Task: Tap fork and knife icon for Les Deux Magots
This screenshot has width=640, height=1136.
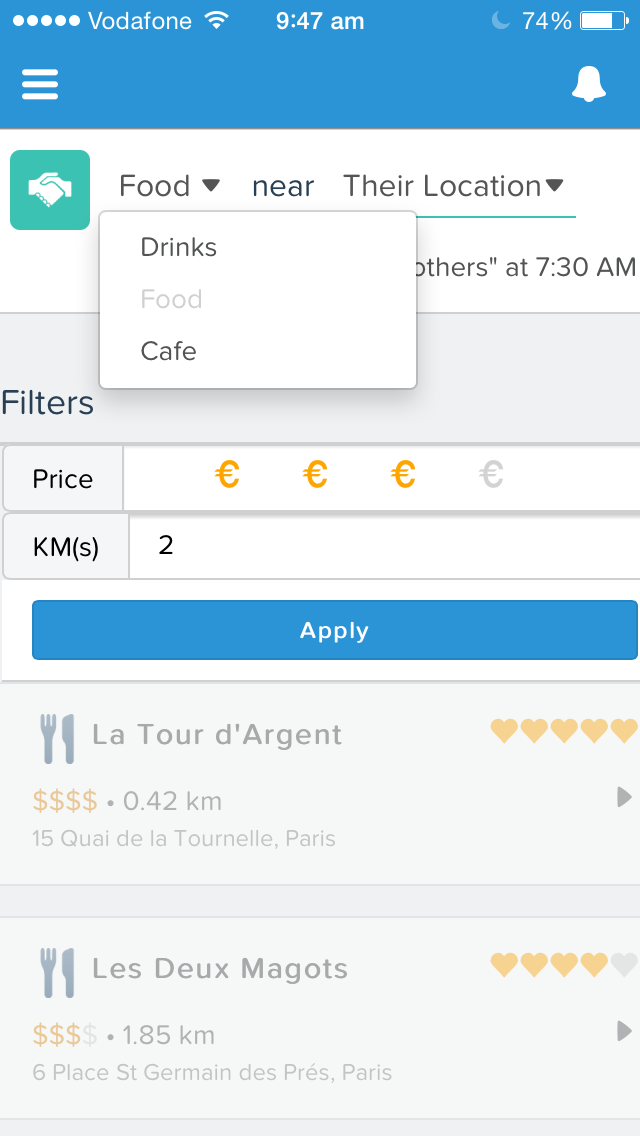Action: 57,972
